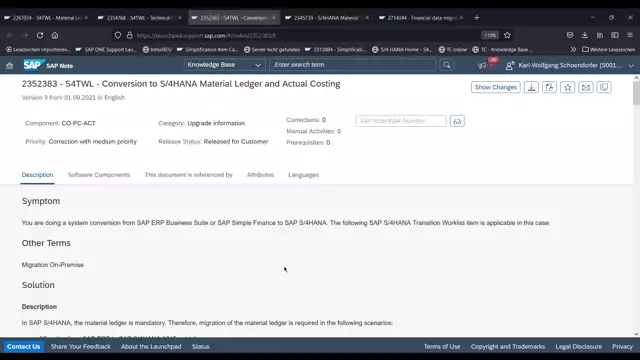Open S/4 HANA Home bookmark
Viewport: 640px width, 360px height.
(402, 49)
